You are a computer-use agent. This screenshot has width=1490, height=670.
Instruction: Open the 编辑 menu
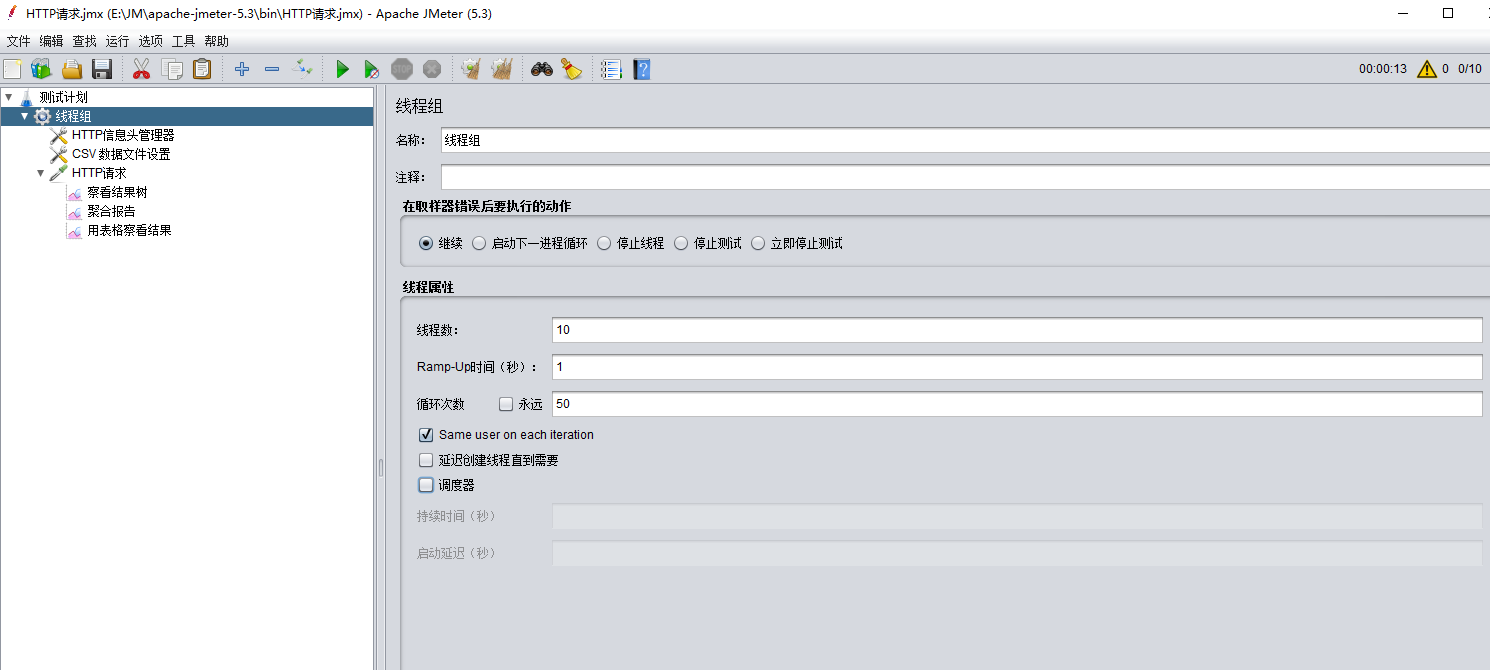(51, 41)
